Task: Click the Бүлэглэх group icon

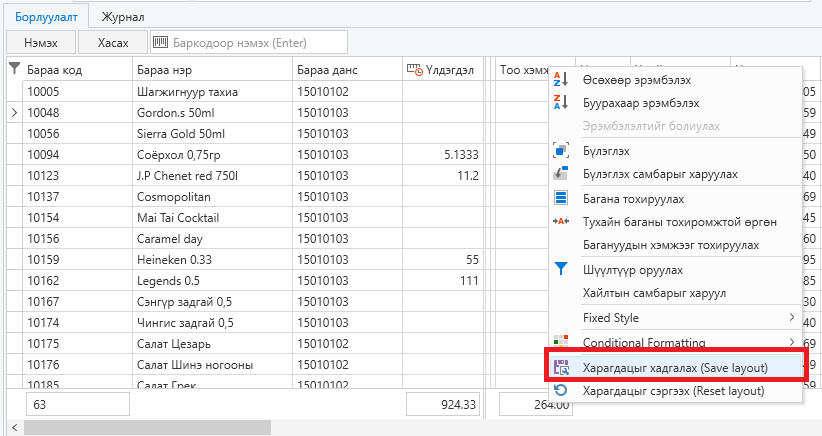Action: (560, 151)
